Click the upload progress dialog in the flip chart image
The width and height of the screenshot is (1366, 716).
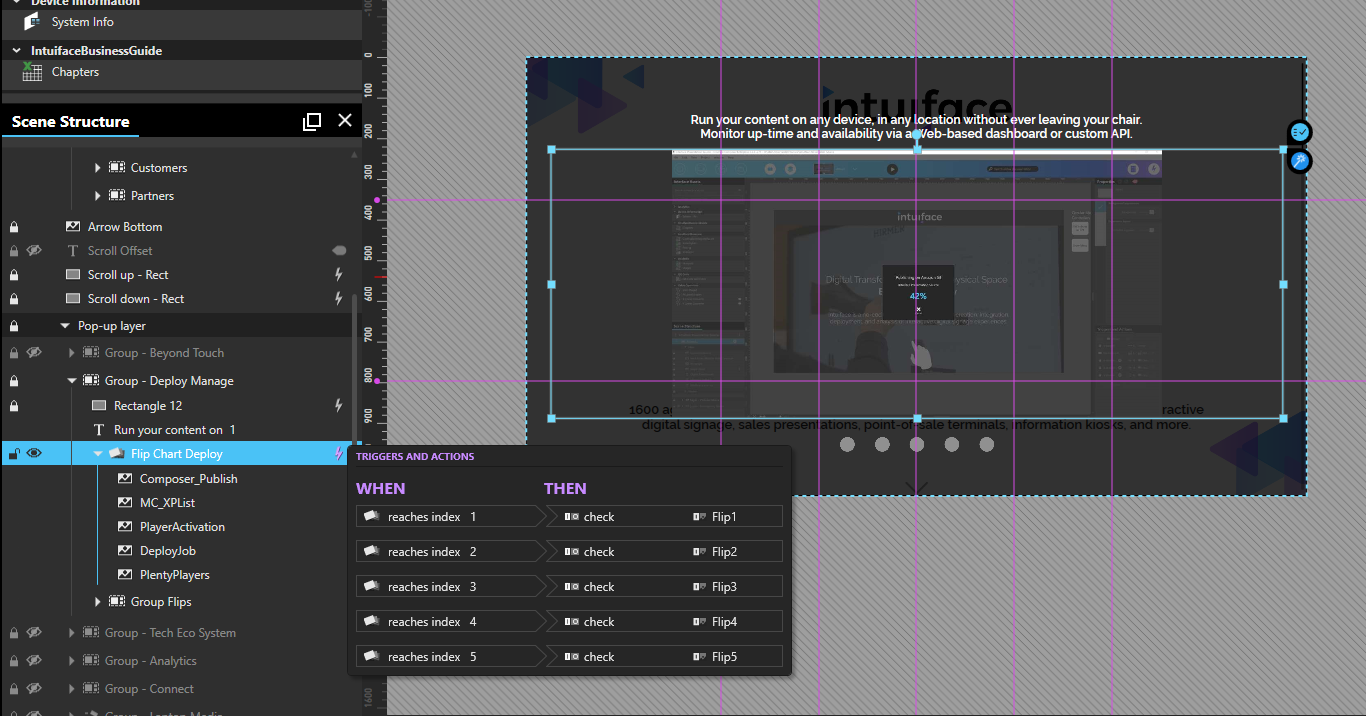pos(918,292)
